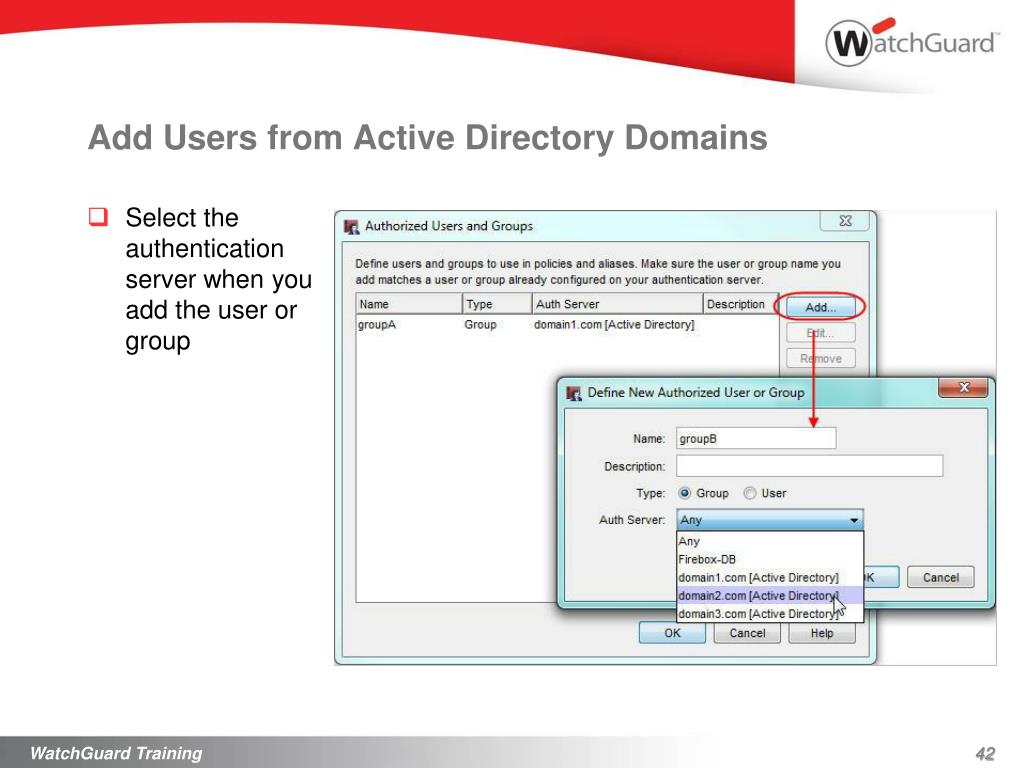Click the Authorized Users and Groups title icon
This screenshot has width=1024, height=768.
click(351, 227)
